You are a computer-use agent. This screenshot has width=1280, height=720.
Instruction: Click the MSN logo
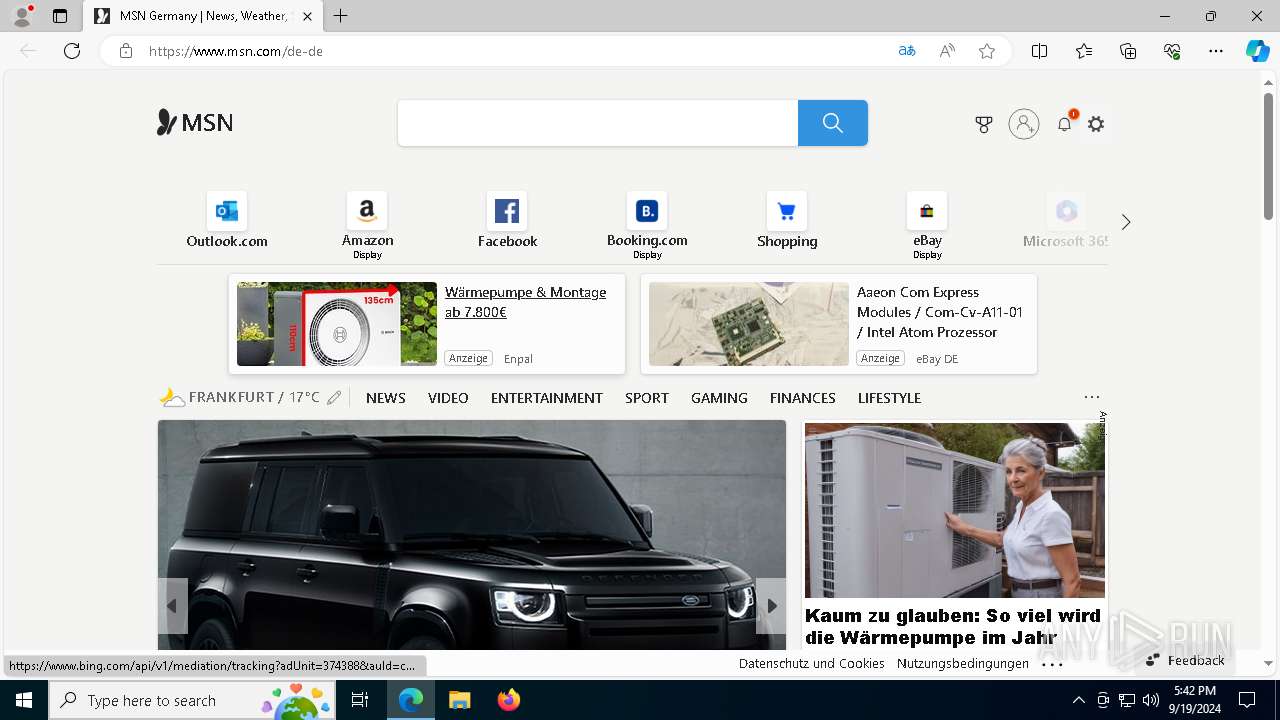coord(195,123)
